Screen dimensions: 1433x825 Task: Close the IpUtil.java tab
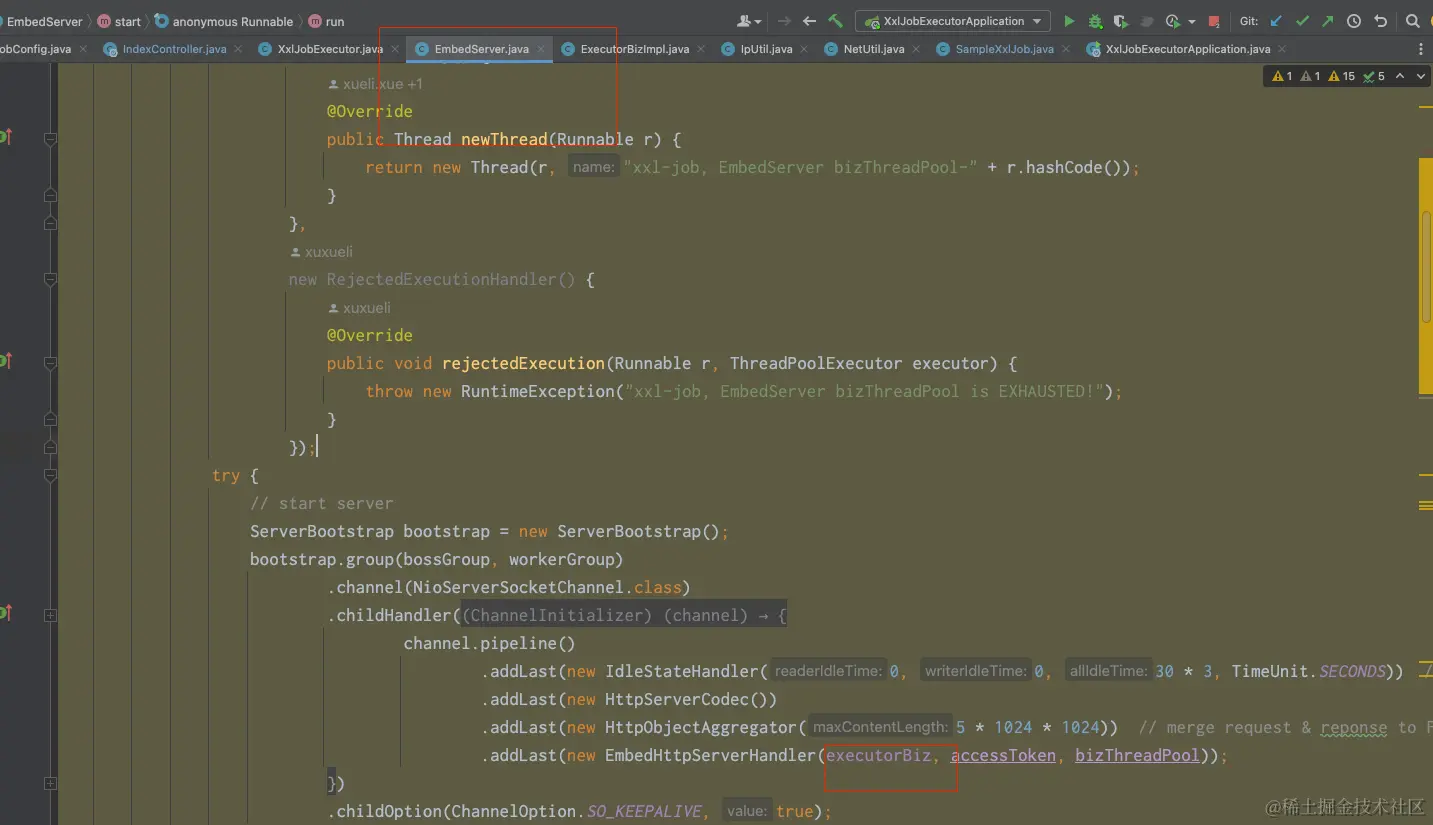[x=805, y=49]
